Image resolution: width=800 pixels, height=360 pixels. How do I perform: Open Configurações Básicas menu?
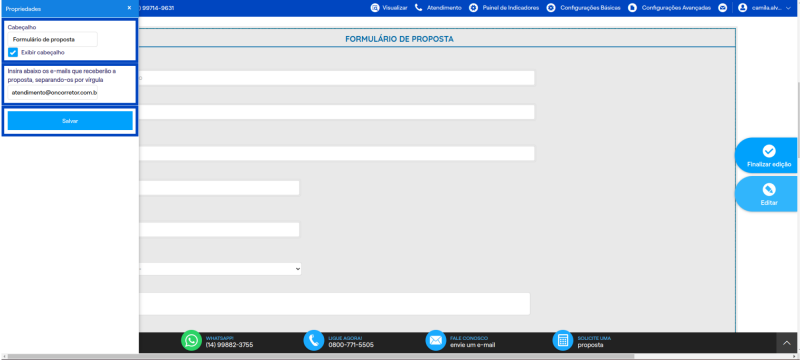click(584, 8)
